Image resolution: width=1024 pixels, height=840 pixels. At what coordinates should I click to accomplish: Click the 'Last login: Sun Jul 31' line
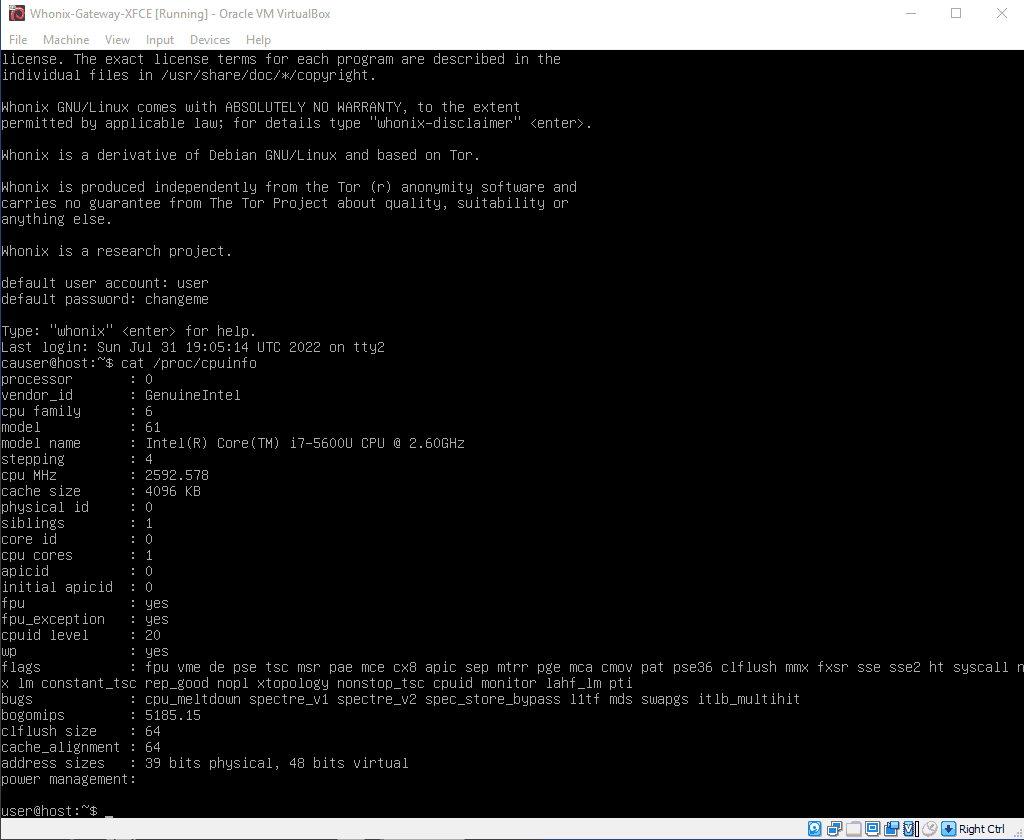point(193,347)
